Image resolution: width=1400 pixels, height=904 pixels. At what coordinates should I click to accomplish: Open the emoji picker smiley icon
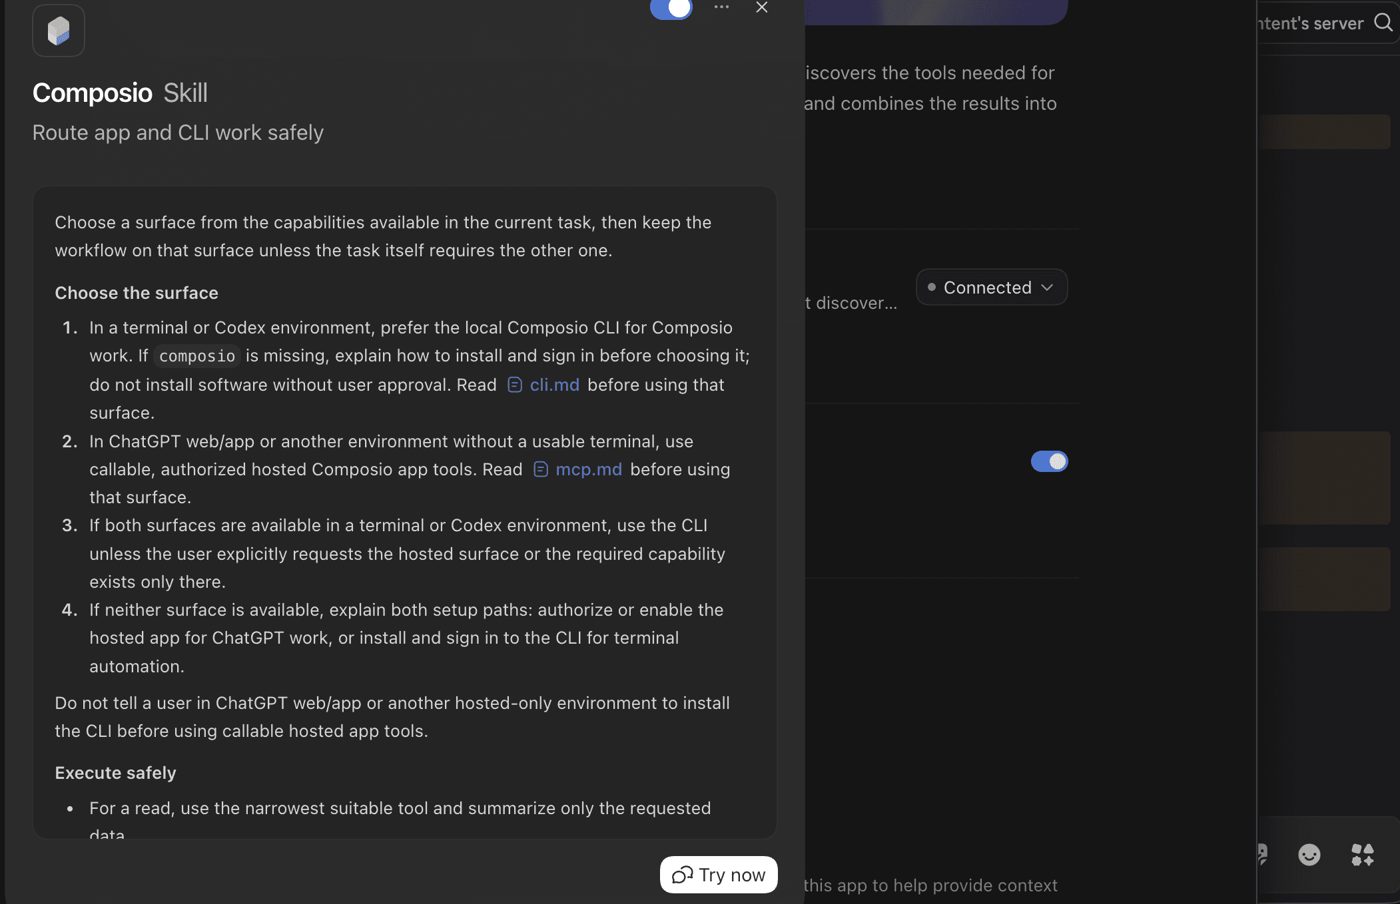point(1309,854)
